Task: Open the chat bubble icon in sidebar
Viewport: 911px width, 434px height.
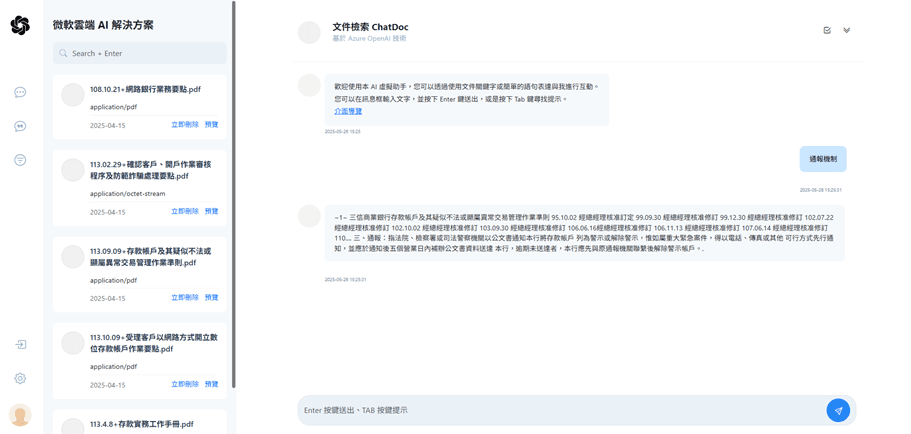Action: 20,92
